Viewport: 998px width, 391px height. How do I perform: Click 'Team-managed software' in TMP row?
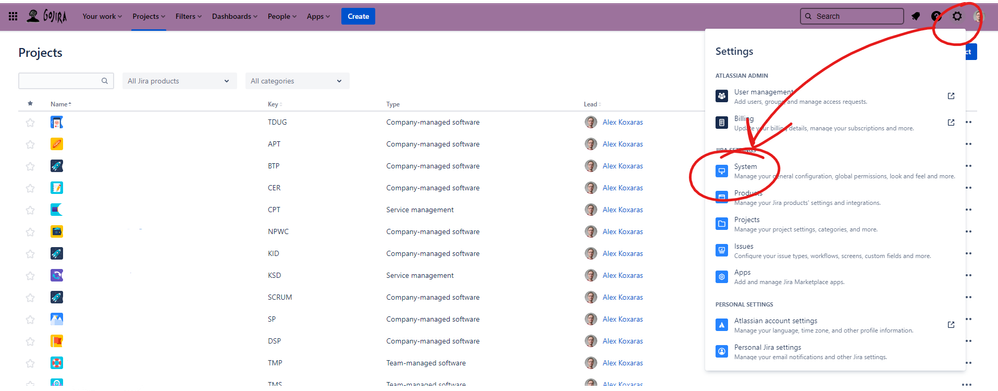point(426,363)
